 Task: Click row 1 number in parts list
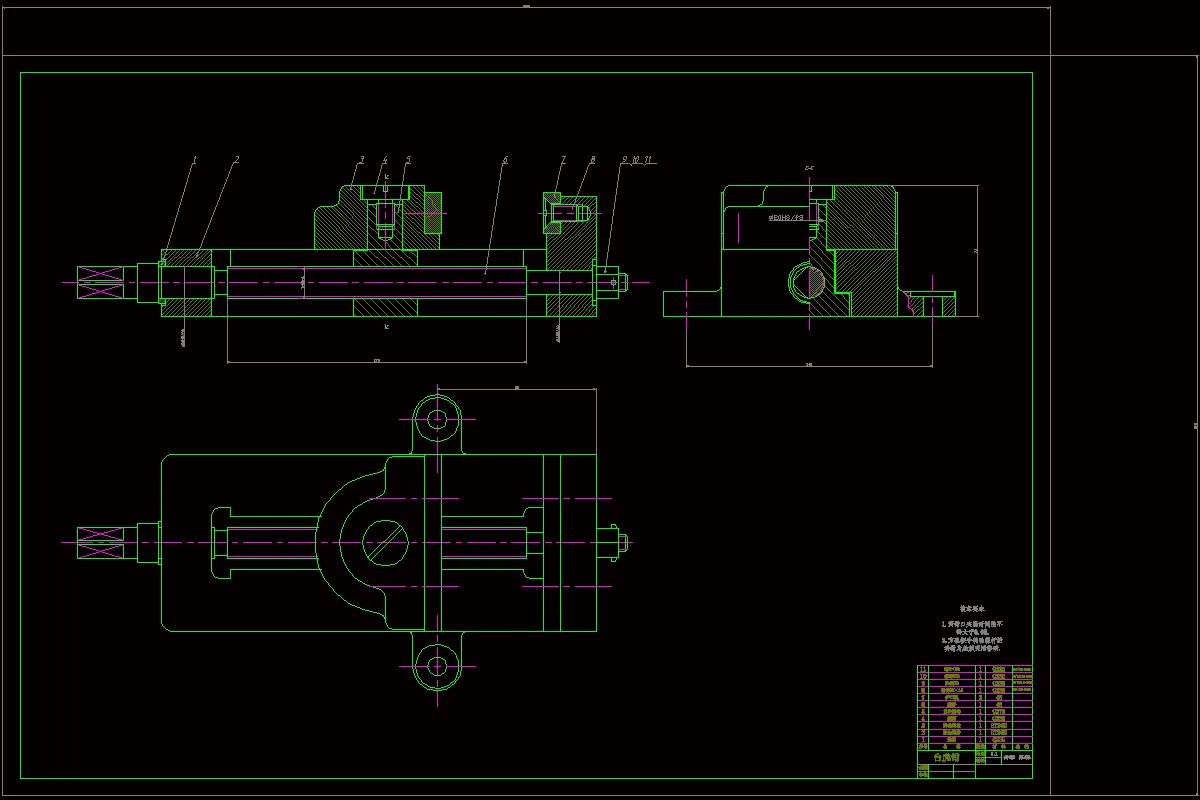point(924,741)
